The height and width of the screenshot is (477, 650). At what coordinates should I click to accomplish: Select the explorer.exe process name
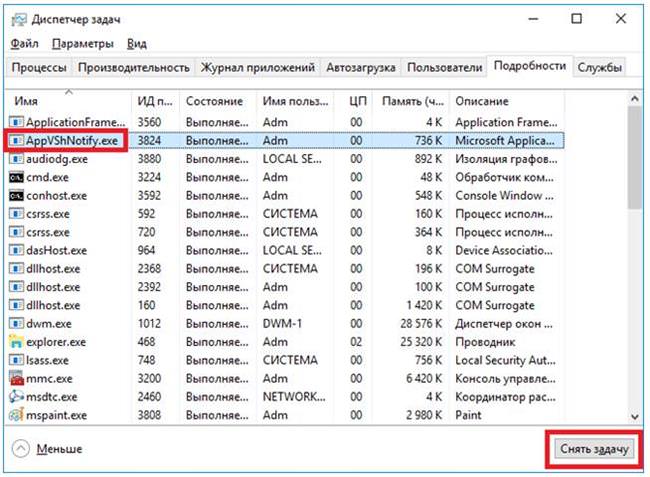point(56,342)
